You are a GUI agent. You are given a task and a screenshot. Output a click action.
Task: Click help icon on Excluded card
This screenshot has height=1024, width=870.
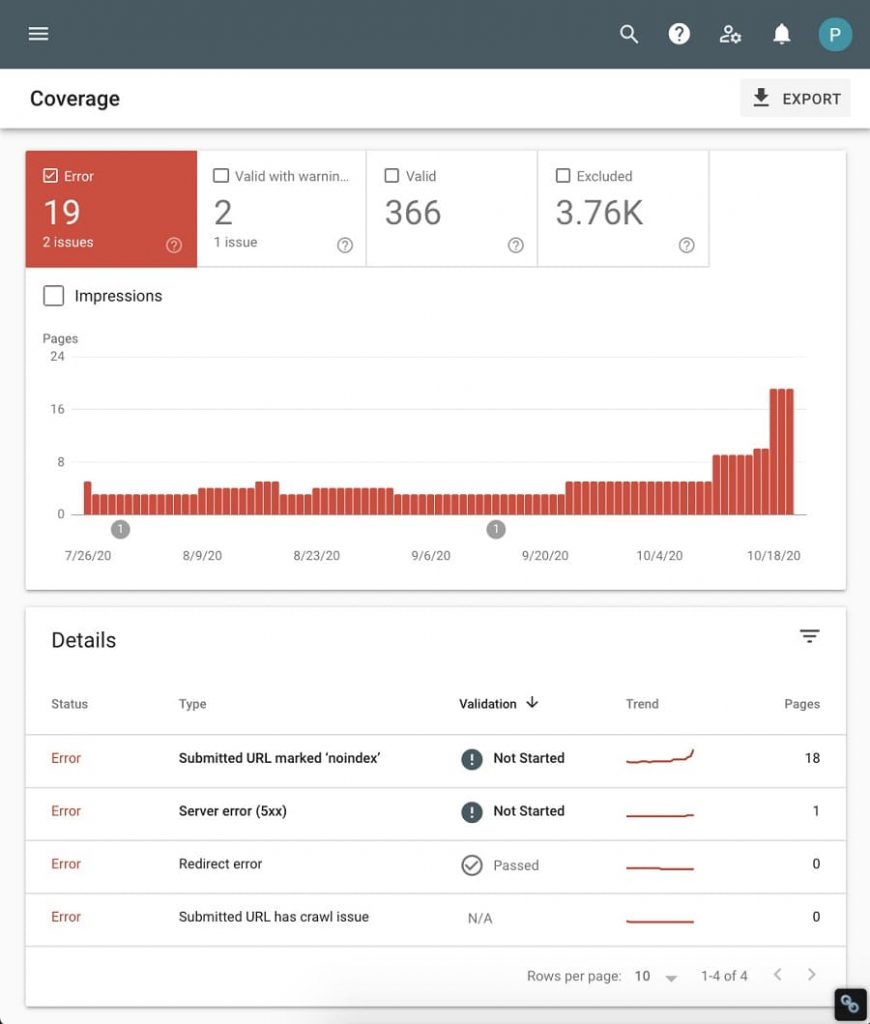tap(686, 245)
